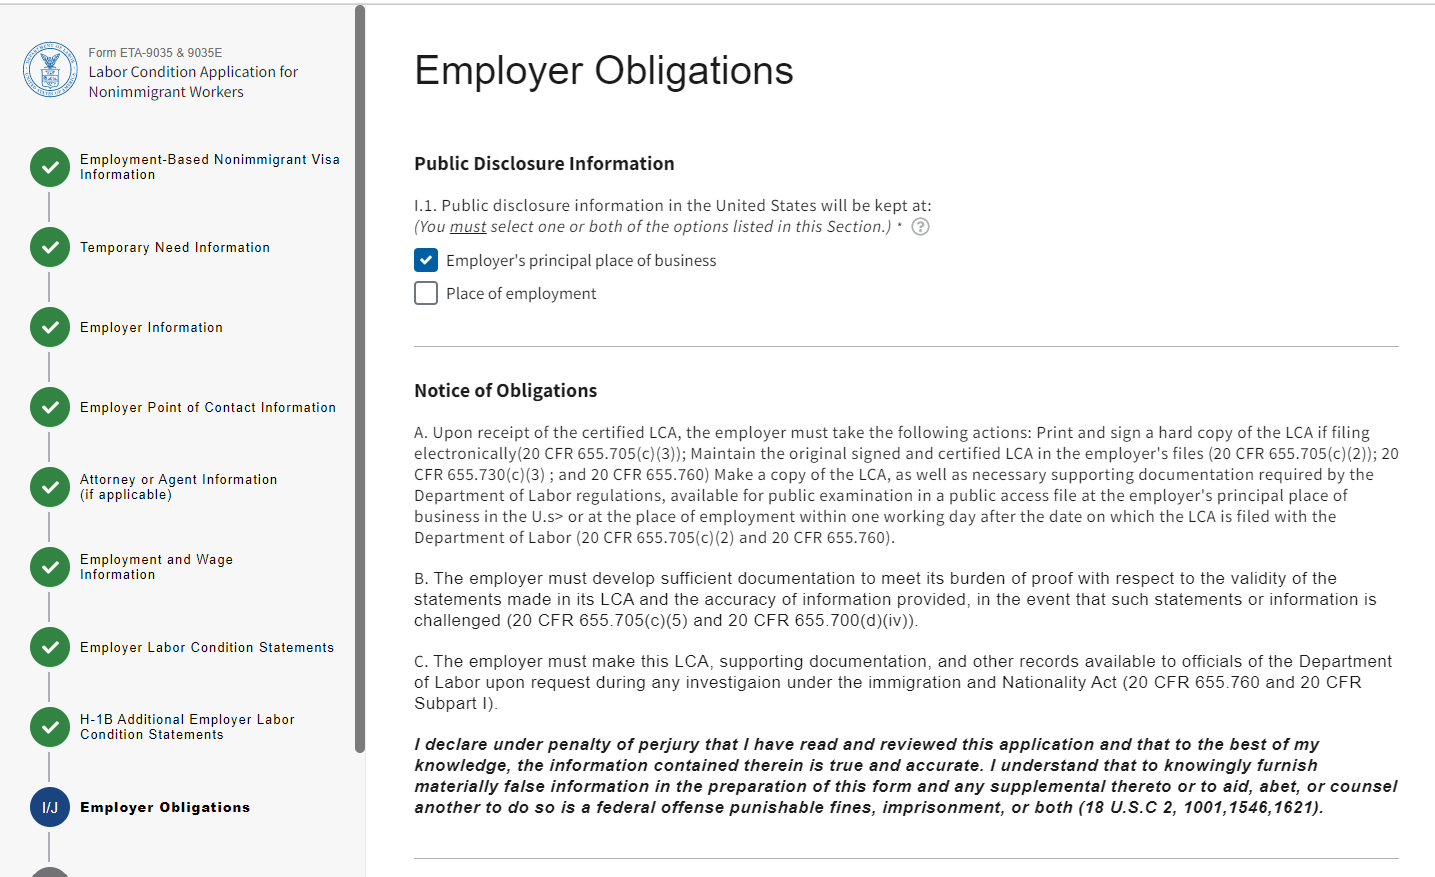Click green checkmark beside Employer Point of Contact

click(50, 407)
